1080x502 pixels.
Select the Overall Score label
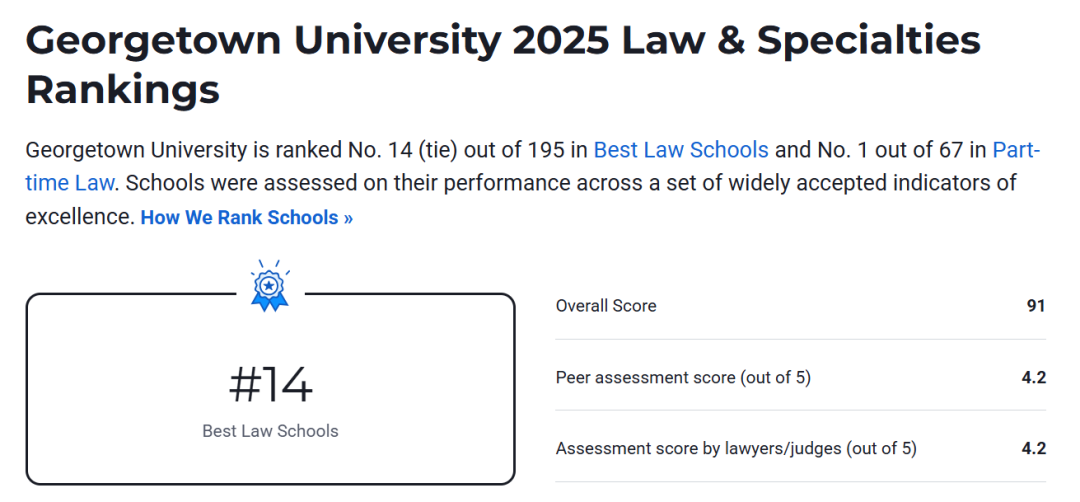606,306
